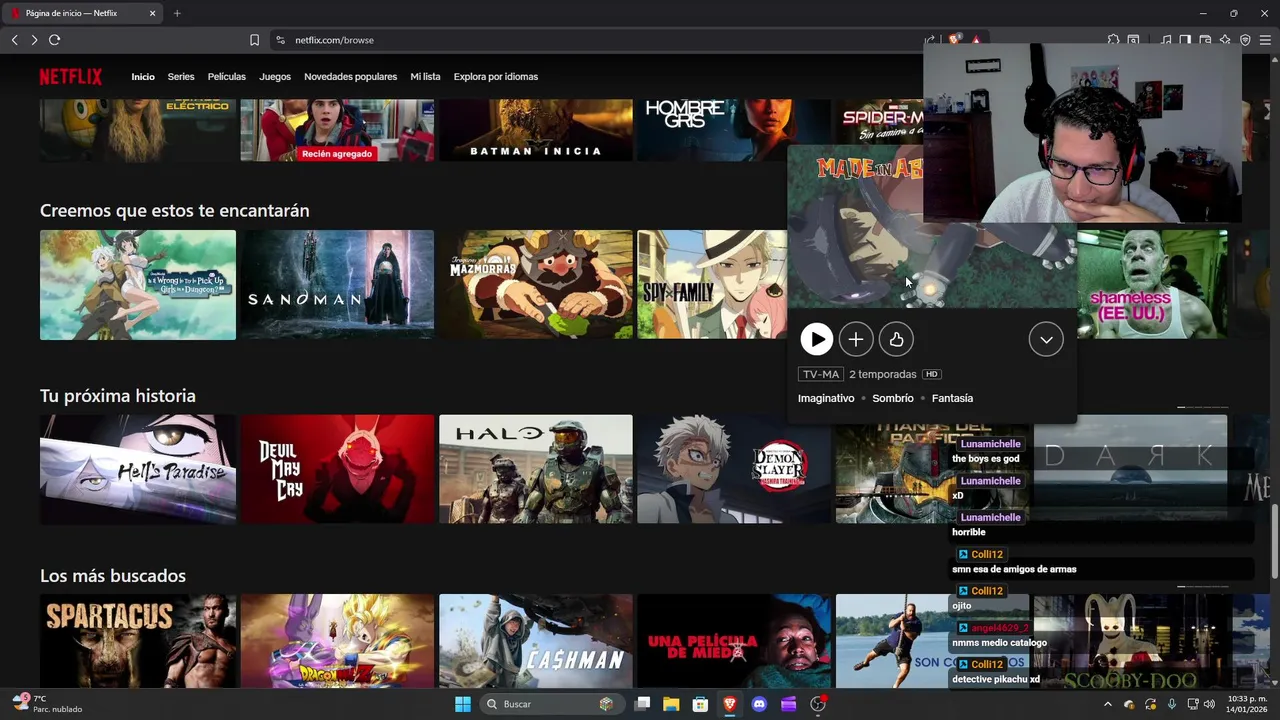Click the Creemos que estos te encantarán heading

[174, 211]
